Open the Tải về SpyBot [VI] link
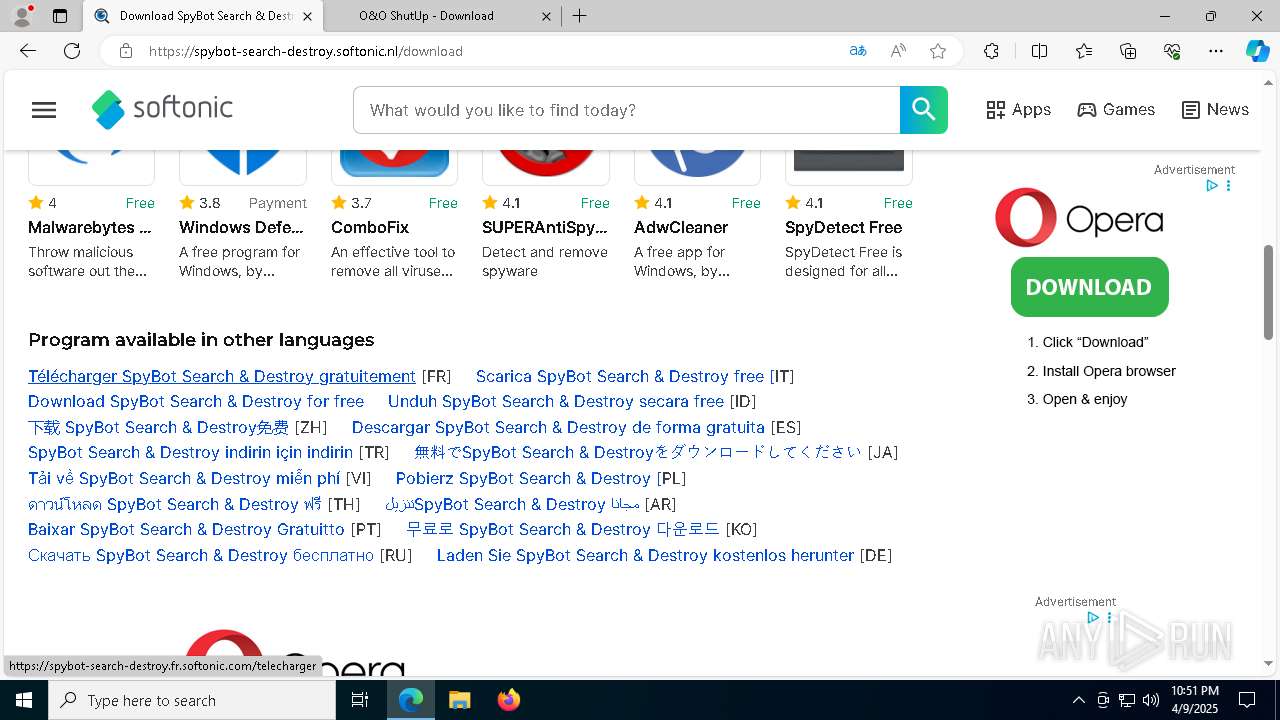The width and height of the screenshot is (1280, 720). 184,478
